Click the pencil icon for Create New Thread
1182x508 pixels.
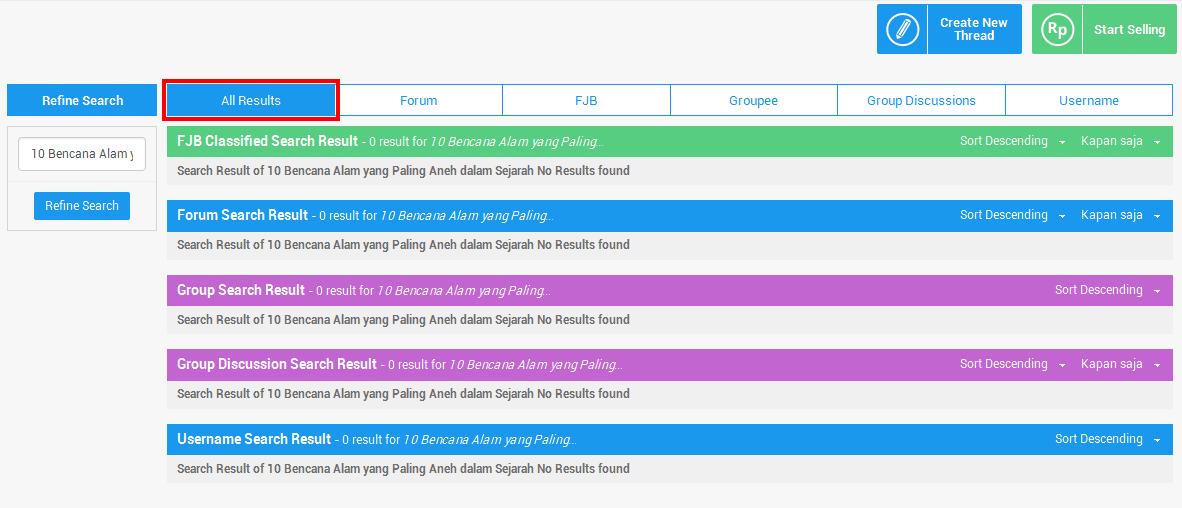[x=902, y=29]
